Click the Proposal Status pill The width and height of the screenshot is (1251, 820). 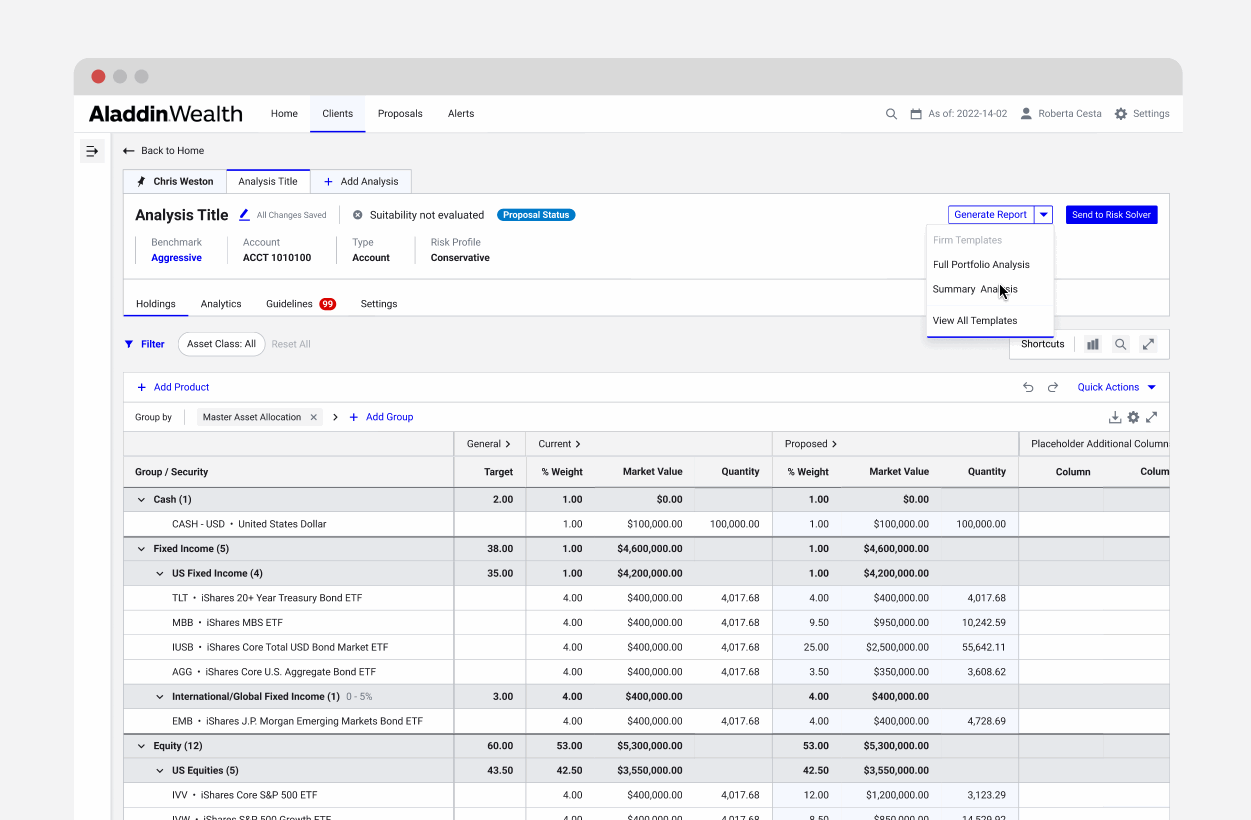(536, 215)
